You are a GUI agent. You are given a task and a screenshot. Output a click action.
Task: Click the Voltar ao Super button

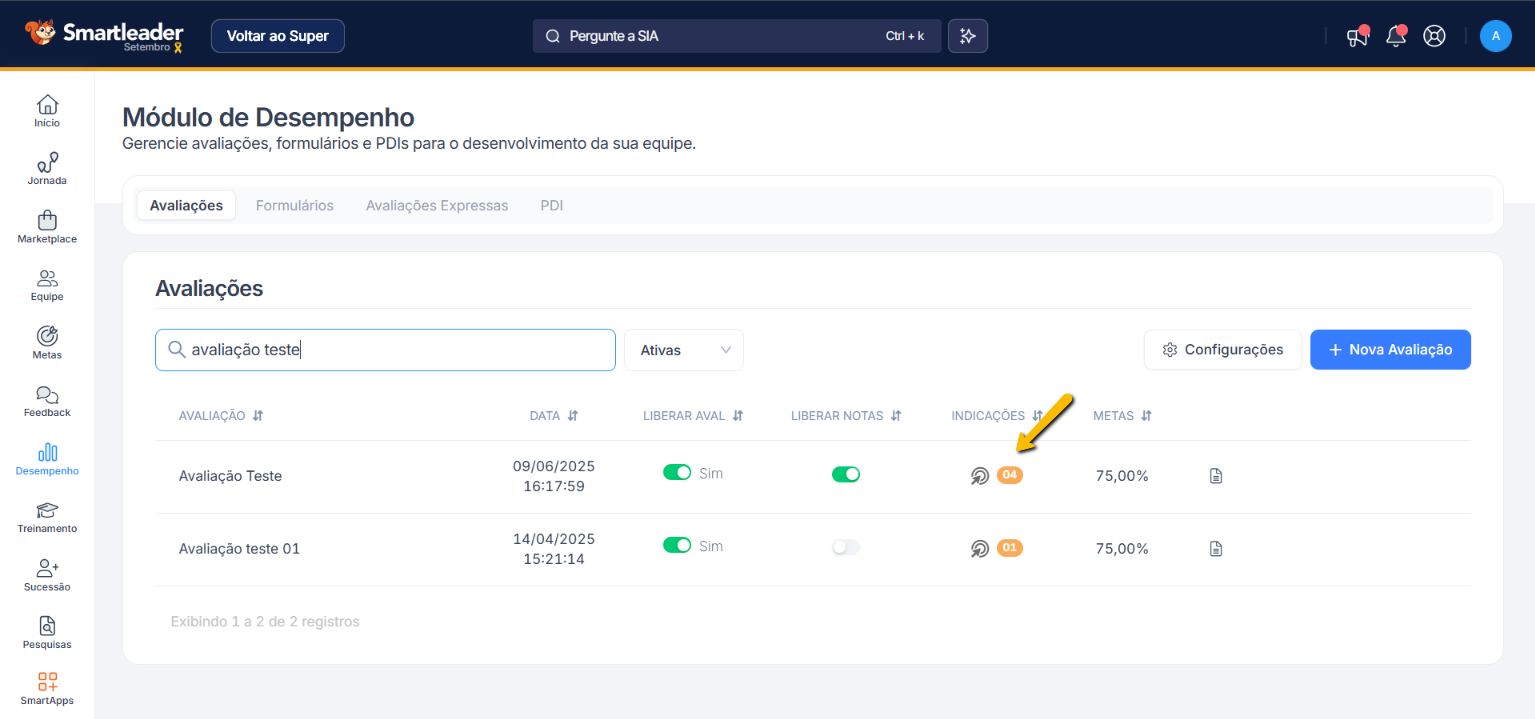pos(277,36)
